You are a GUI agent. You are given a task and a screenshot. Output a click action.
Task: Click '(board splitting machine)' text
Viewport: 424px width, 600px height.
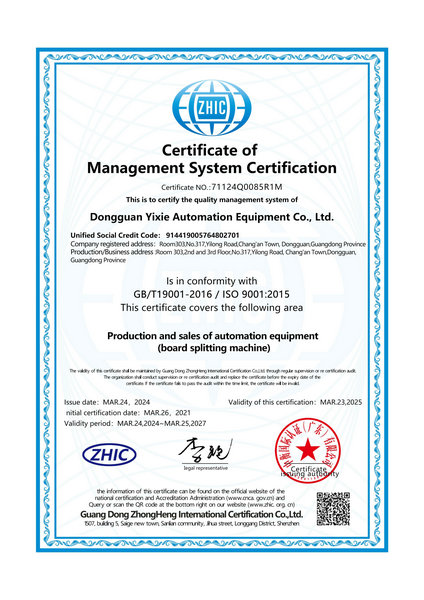[x=214, y=348]
